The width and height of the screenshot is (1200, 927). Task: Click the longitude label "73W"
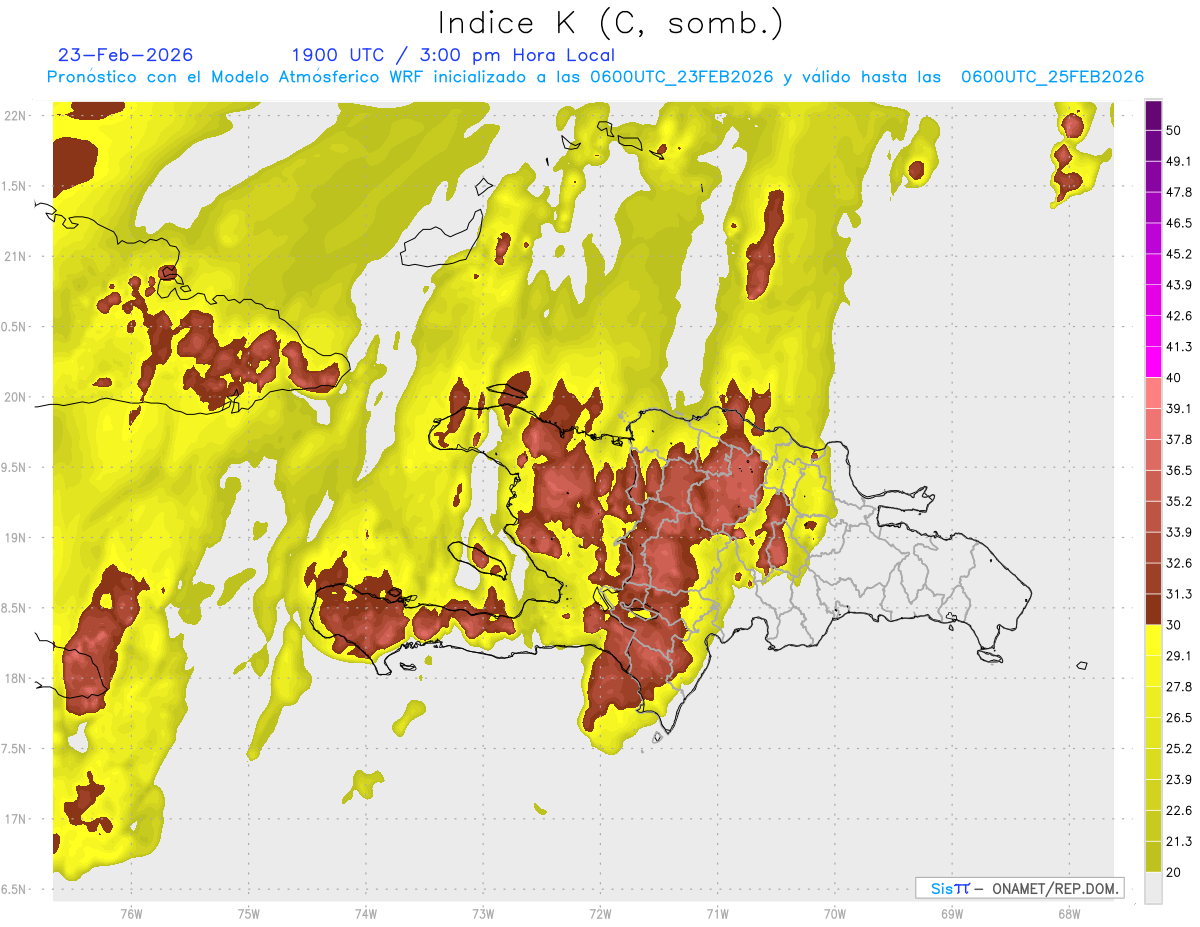click(483, 914)
